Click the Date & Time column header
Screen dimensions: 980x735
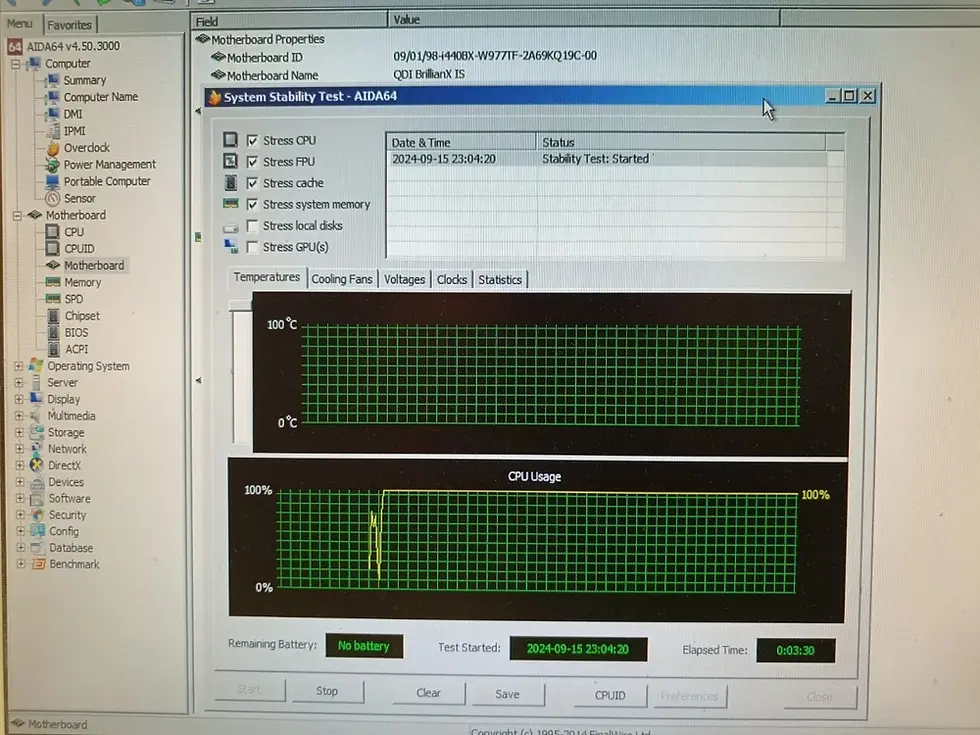pos(461,142)
